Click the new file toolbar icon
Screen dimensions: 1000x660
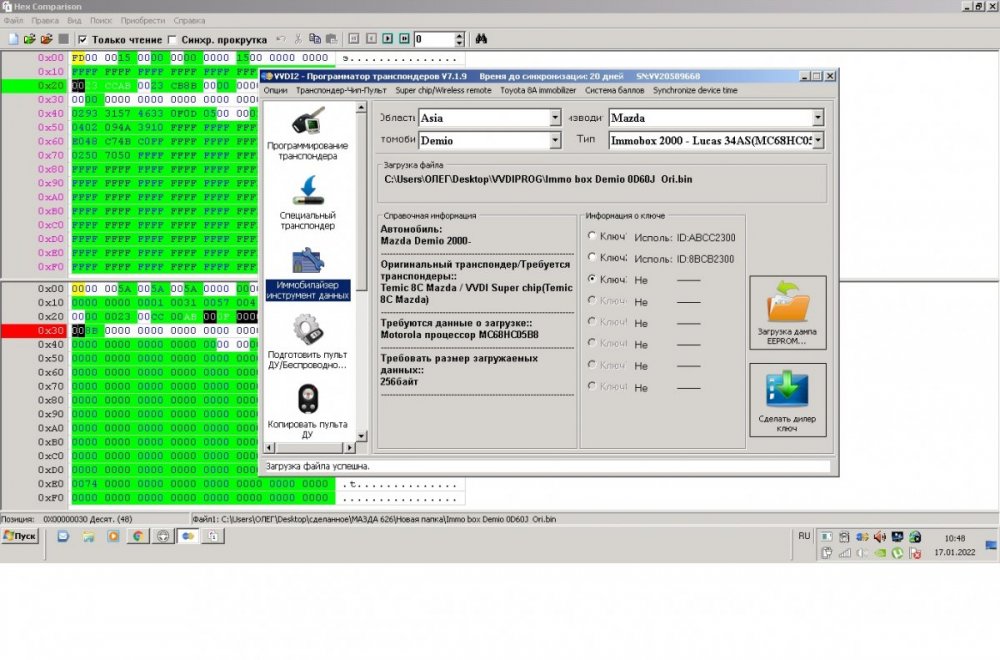pyautogui.click(x=13, y=39)
